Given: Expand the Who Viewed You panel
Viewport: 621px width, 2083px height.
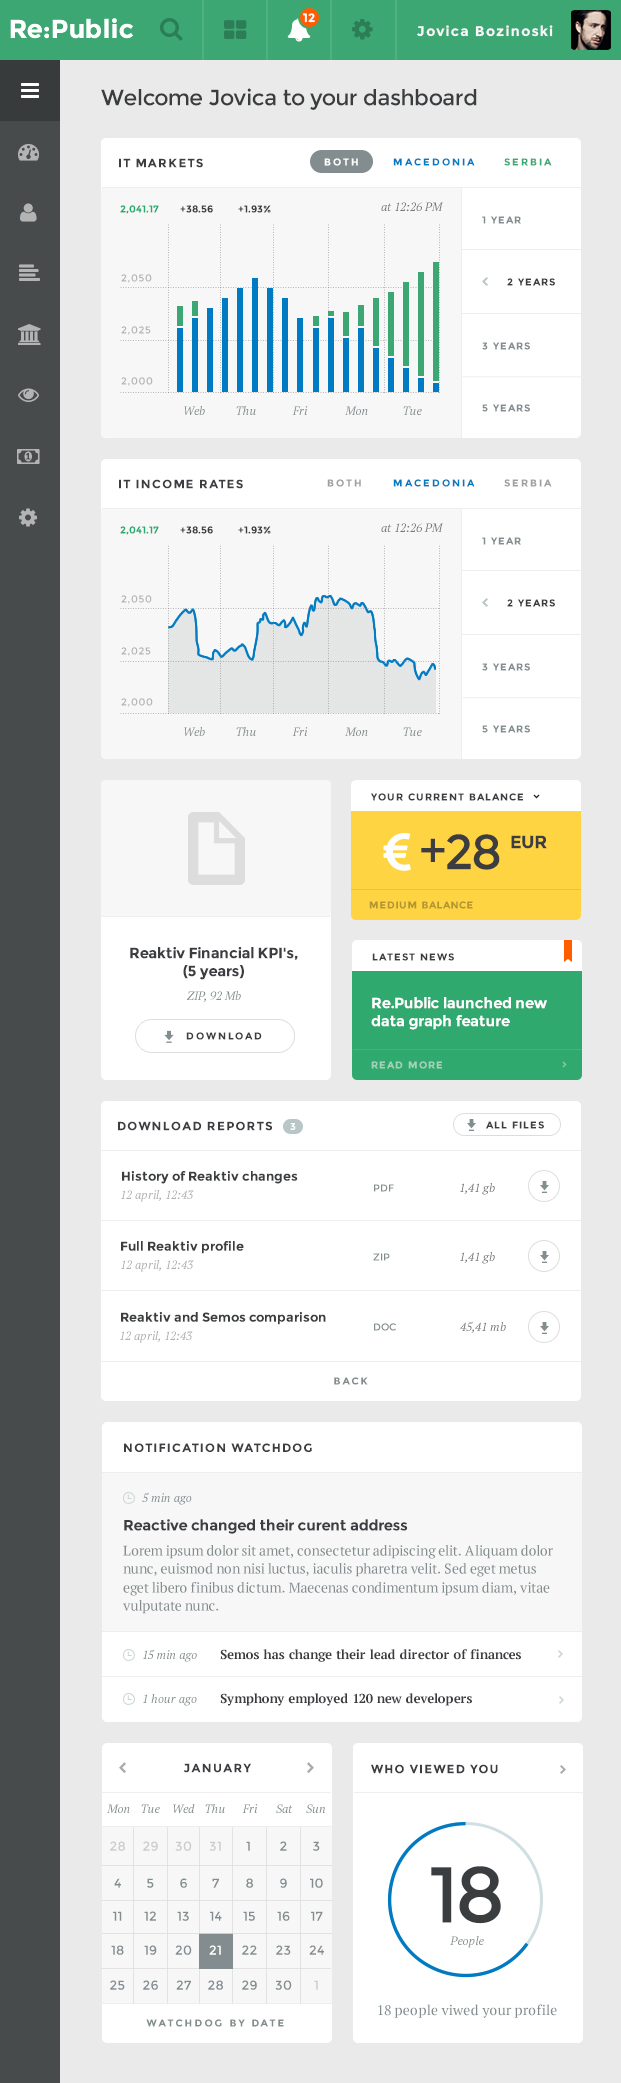Looking at the screenshot, I should (x=563, y=1769).
